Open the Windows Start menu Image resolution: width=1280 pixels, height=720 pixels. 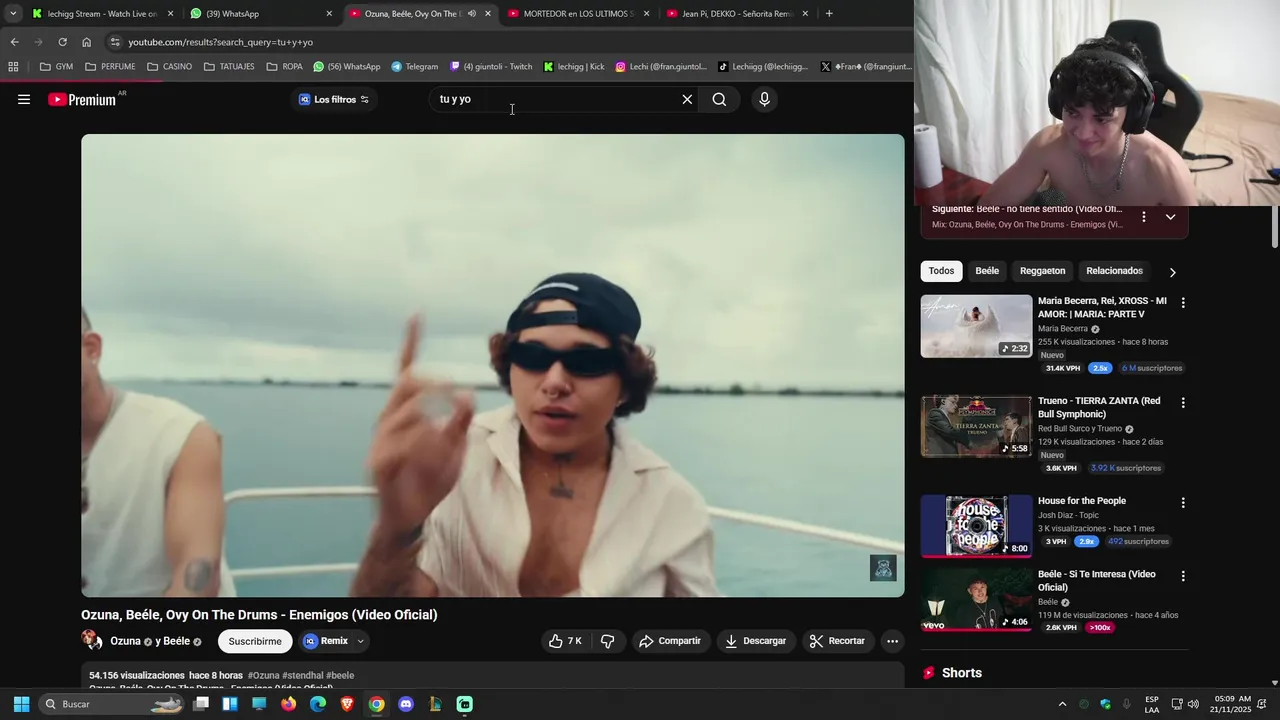[21, 704]
